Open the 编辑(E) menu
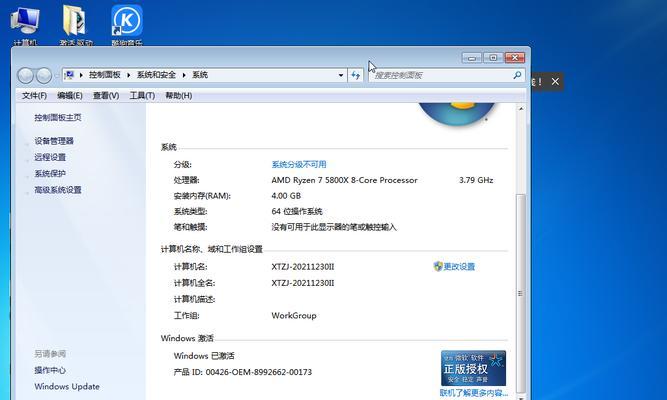The height and width of the screenshot is (400, 667). (70, 96)
